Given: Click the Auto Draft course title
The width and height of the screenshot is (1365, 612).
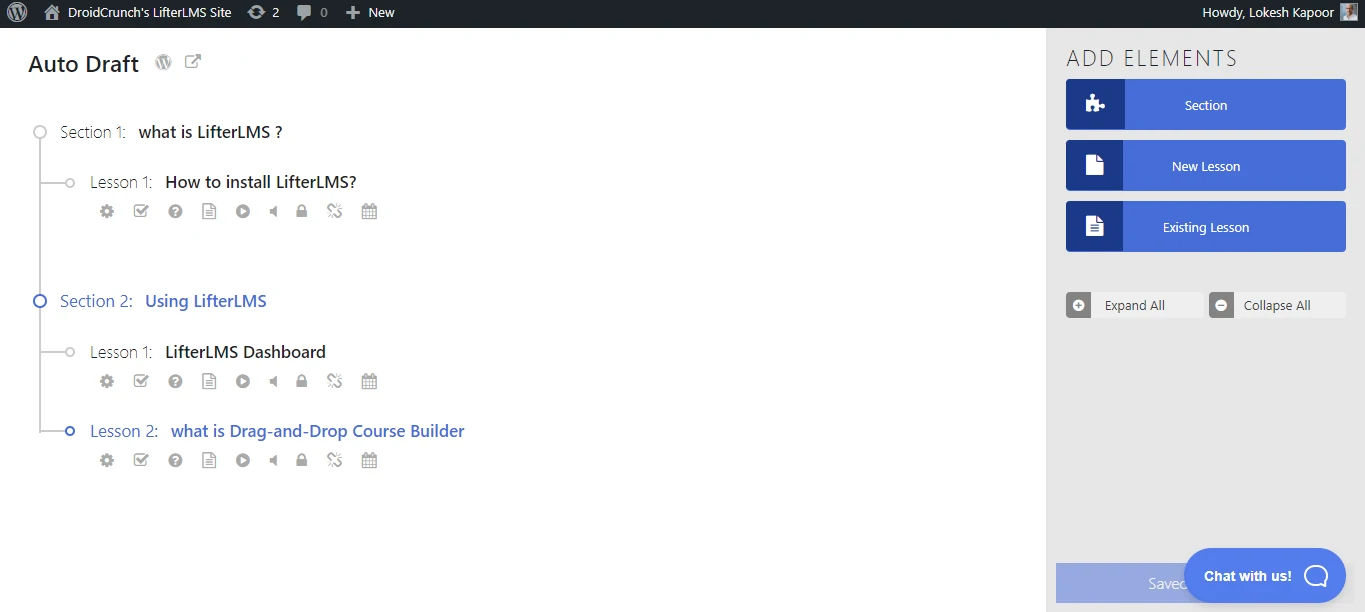Looking at the screenshot, I should [x=84, y=64].
